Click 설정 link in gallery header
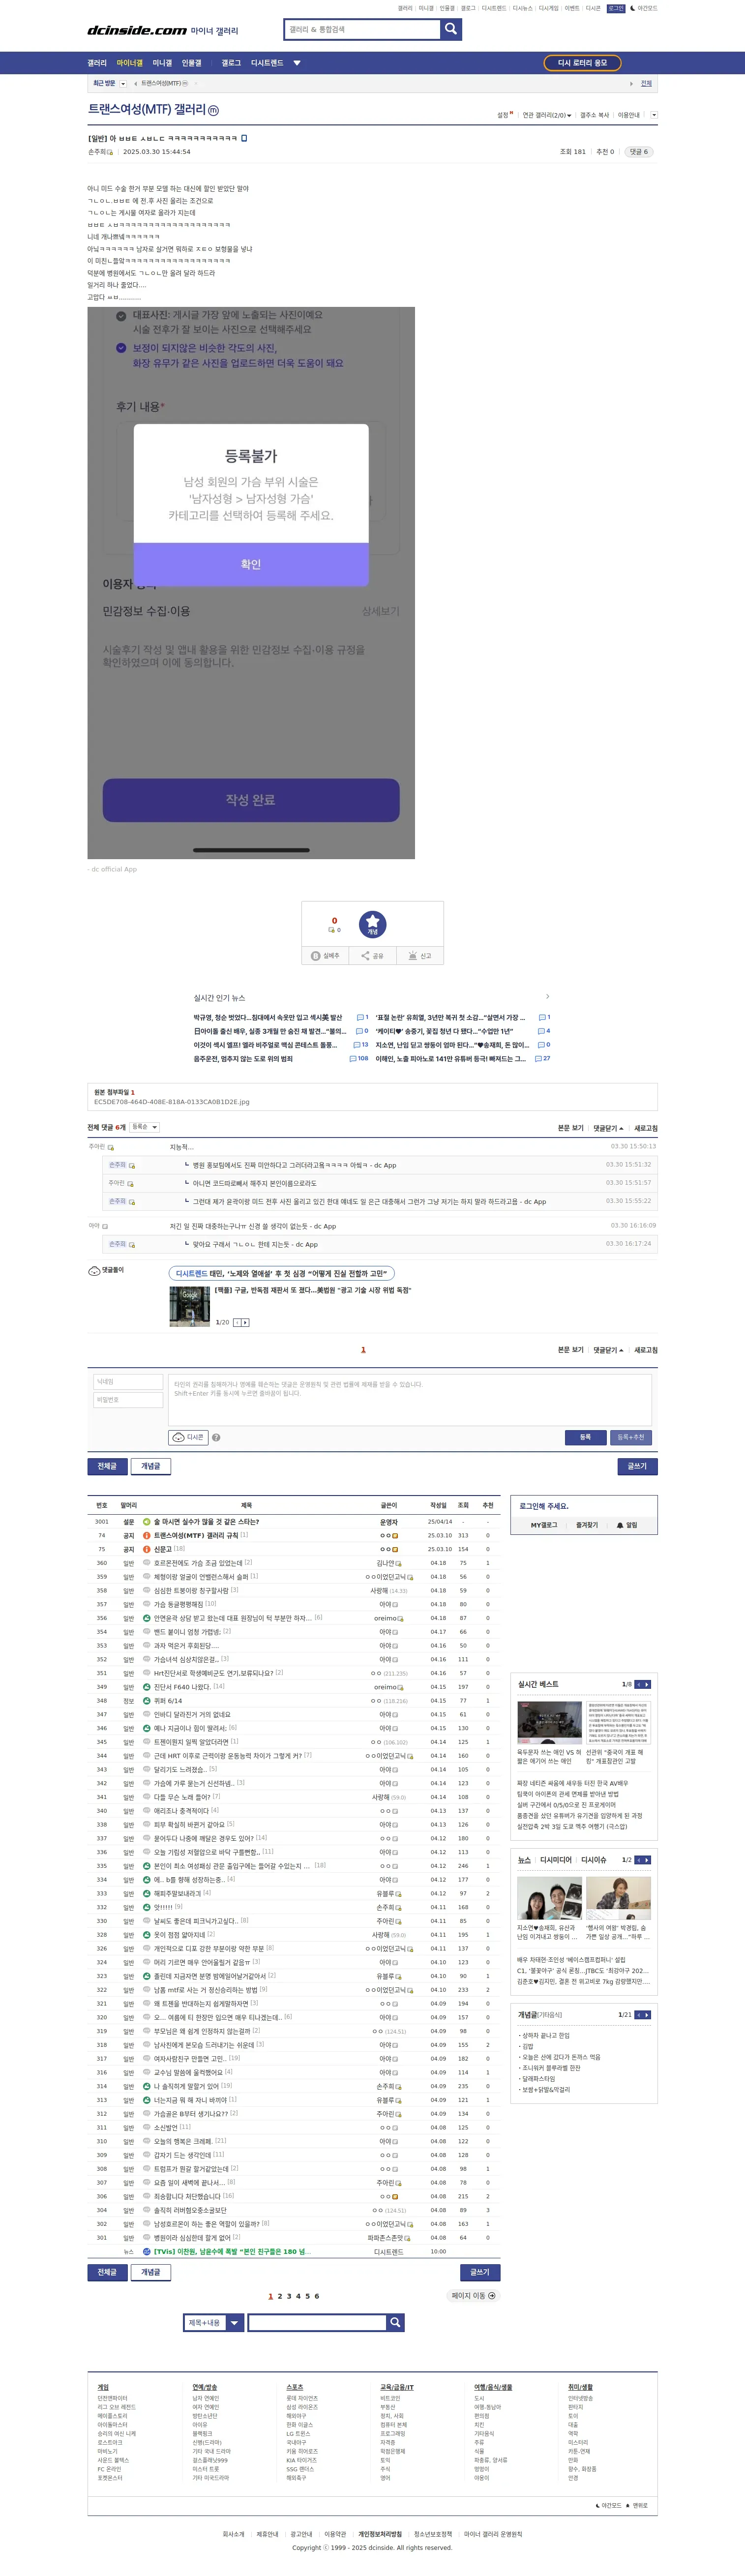The width and height of the screenshot is (745, 2576). (503, 115)
